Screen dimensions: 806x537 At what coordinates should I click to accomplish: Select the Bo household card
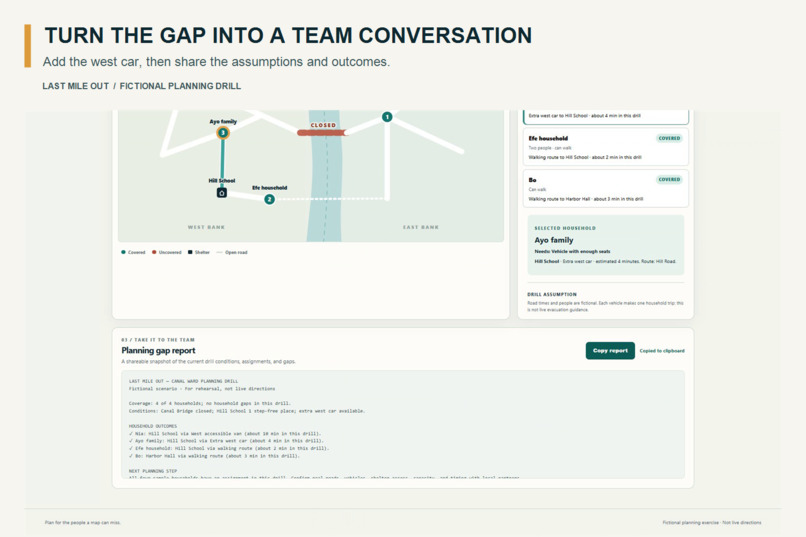[x=606, y=189]
